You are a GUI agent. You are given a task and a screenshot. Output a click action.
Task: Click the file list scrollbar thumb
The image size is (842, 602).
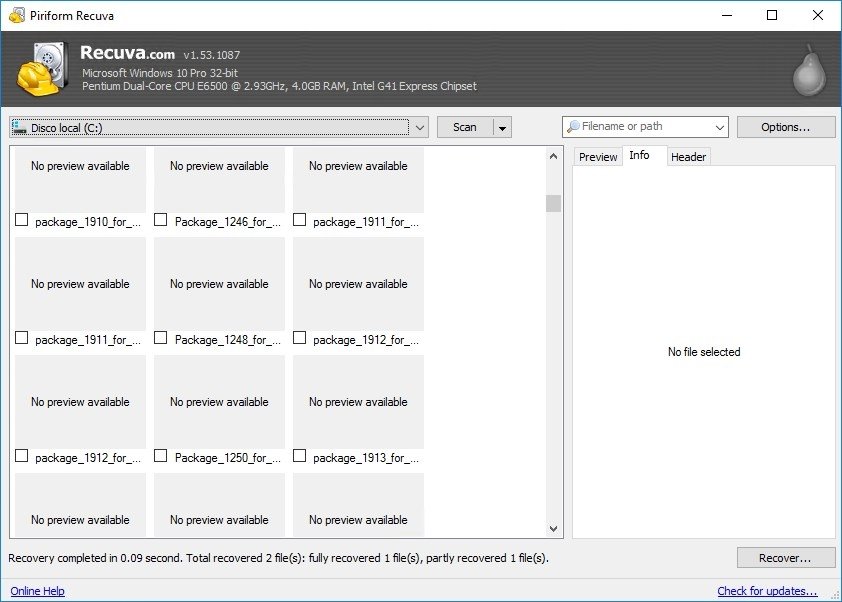click(x=553, y=204)
